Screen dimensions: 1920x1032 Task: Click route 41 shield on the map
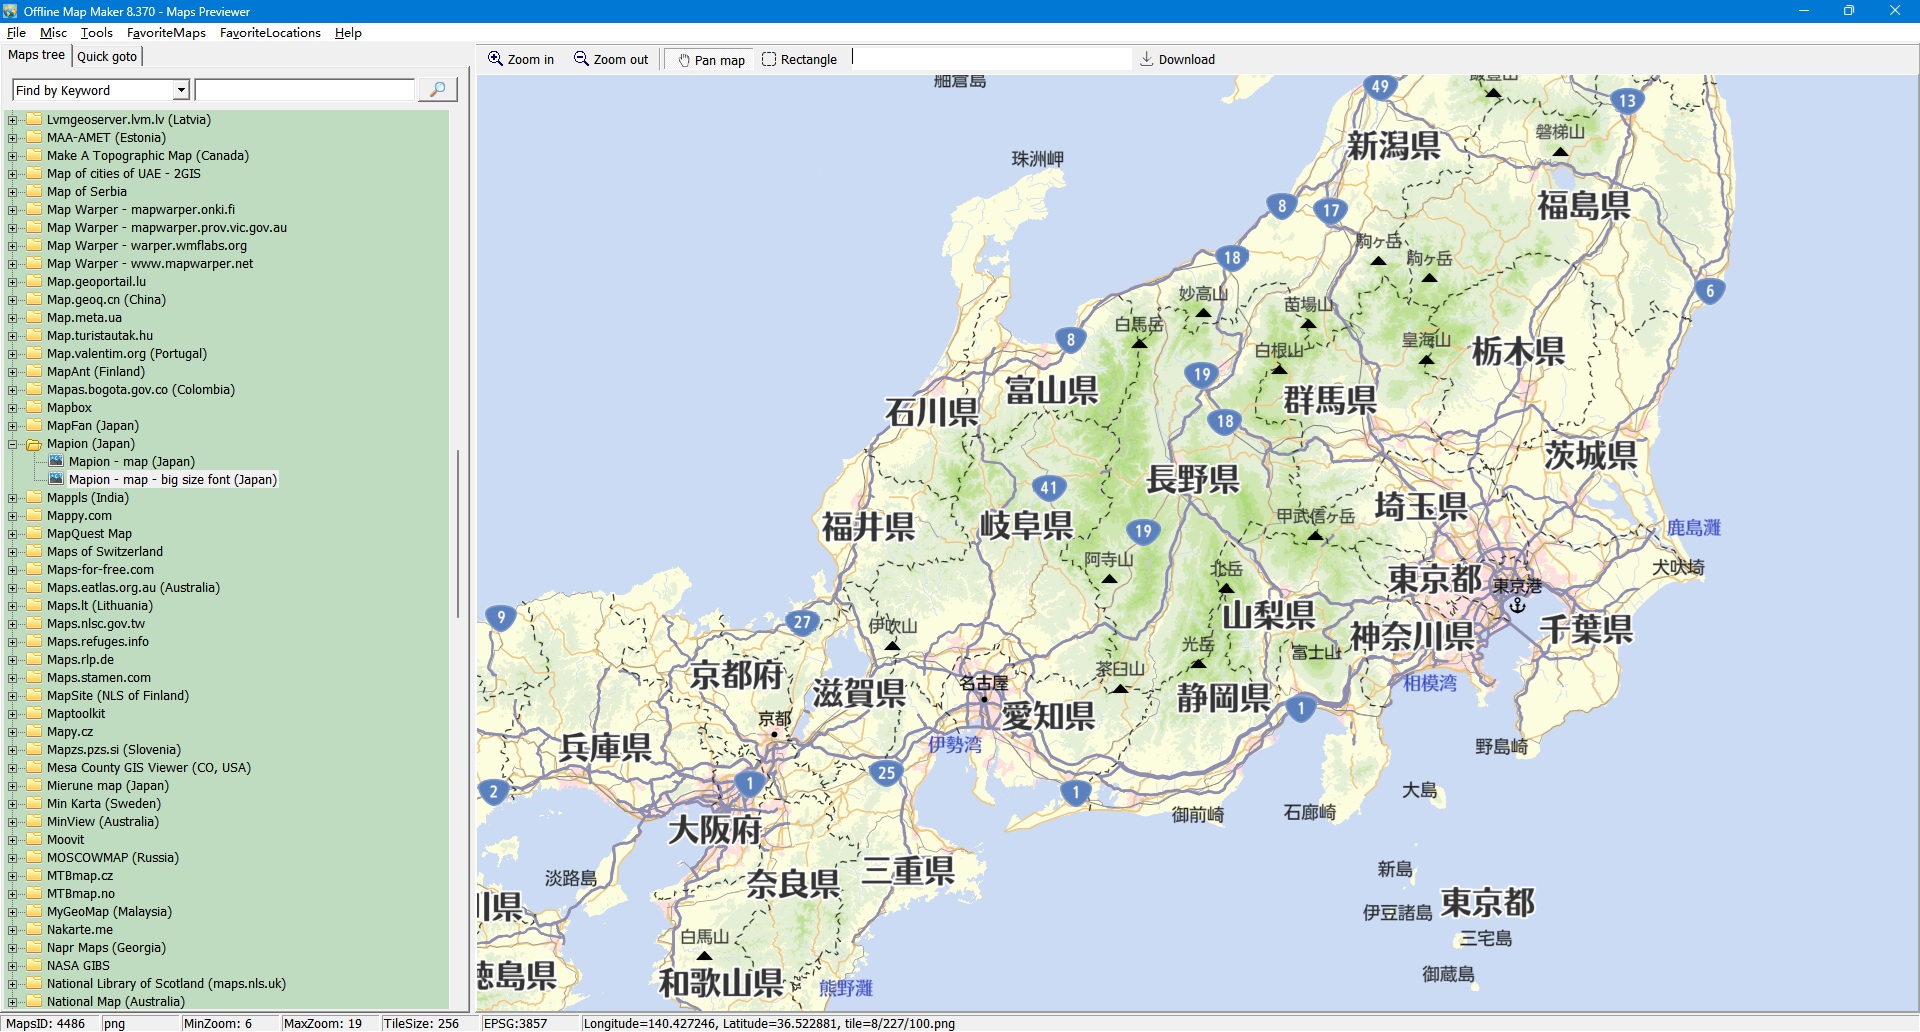pyautogui.click(x=1048, y=488)
